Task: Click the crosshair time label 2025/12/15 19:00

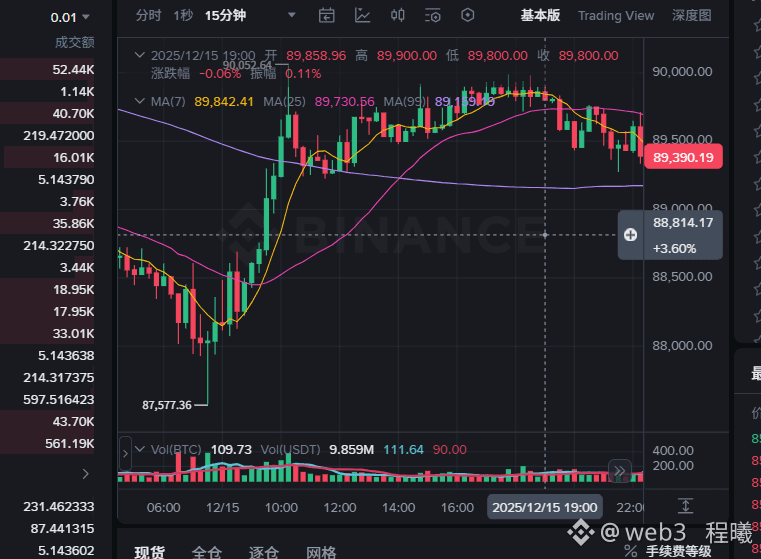Action: [x=545, y=507]
